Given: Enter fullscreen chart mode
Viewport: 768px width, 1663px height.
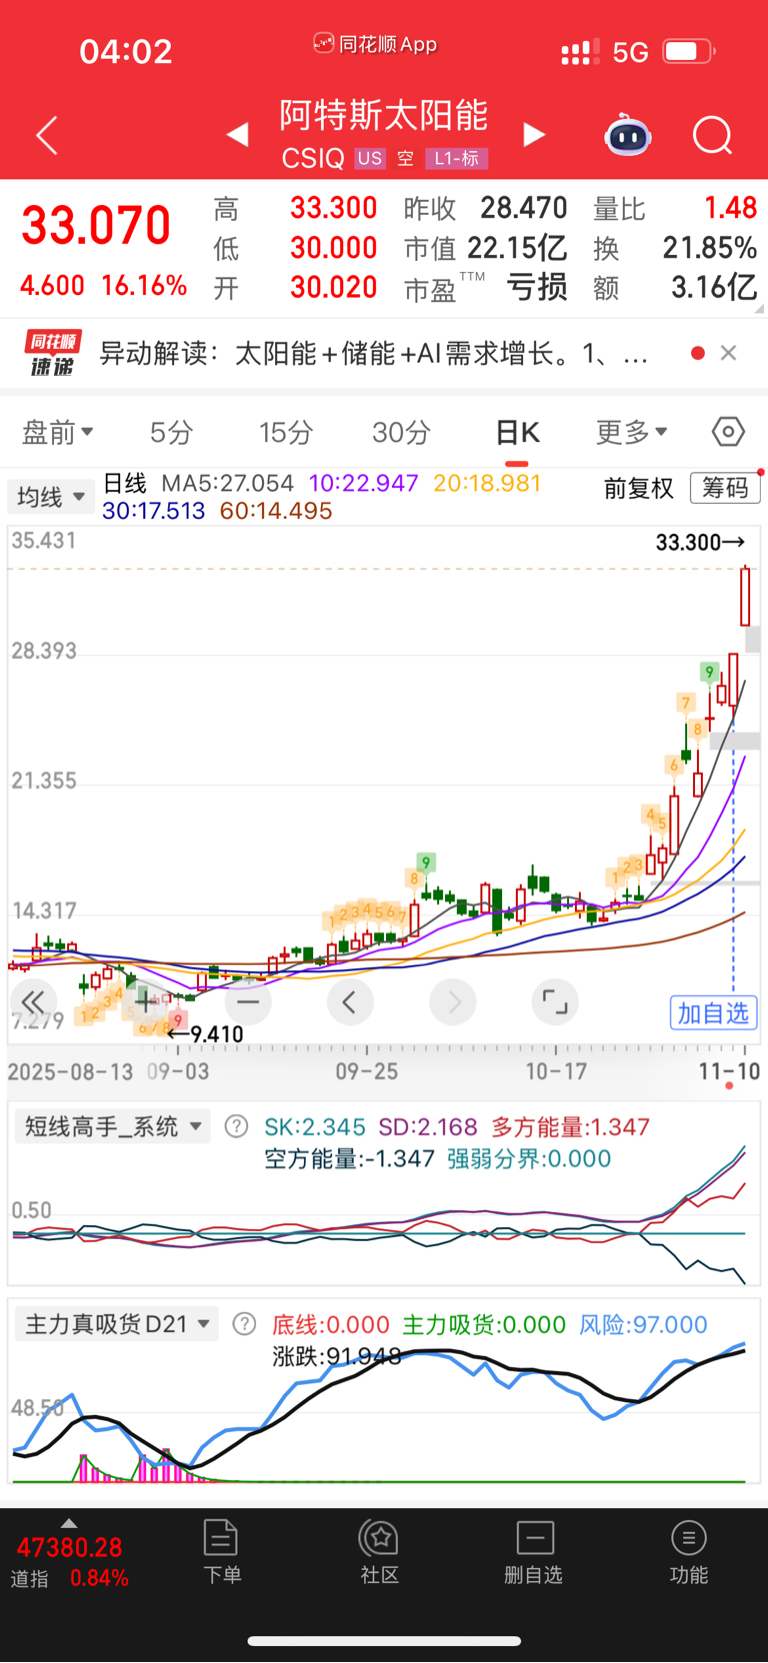Looking at the screenshot, I should [555, 1002].
